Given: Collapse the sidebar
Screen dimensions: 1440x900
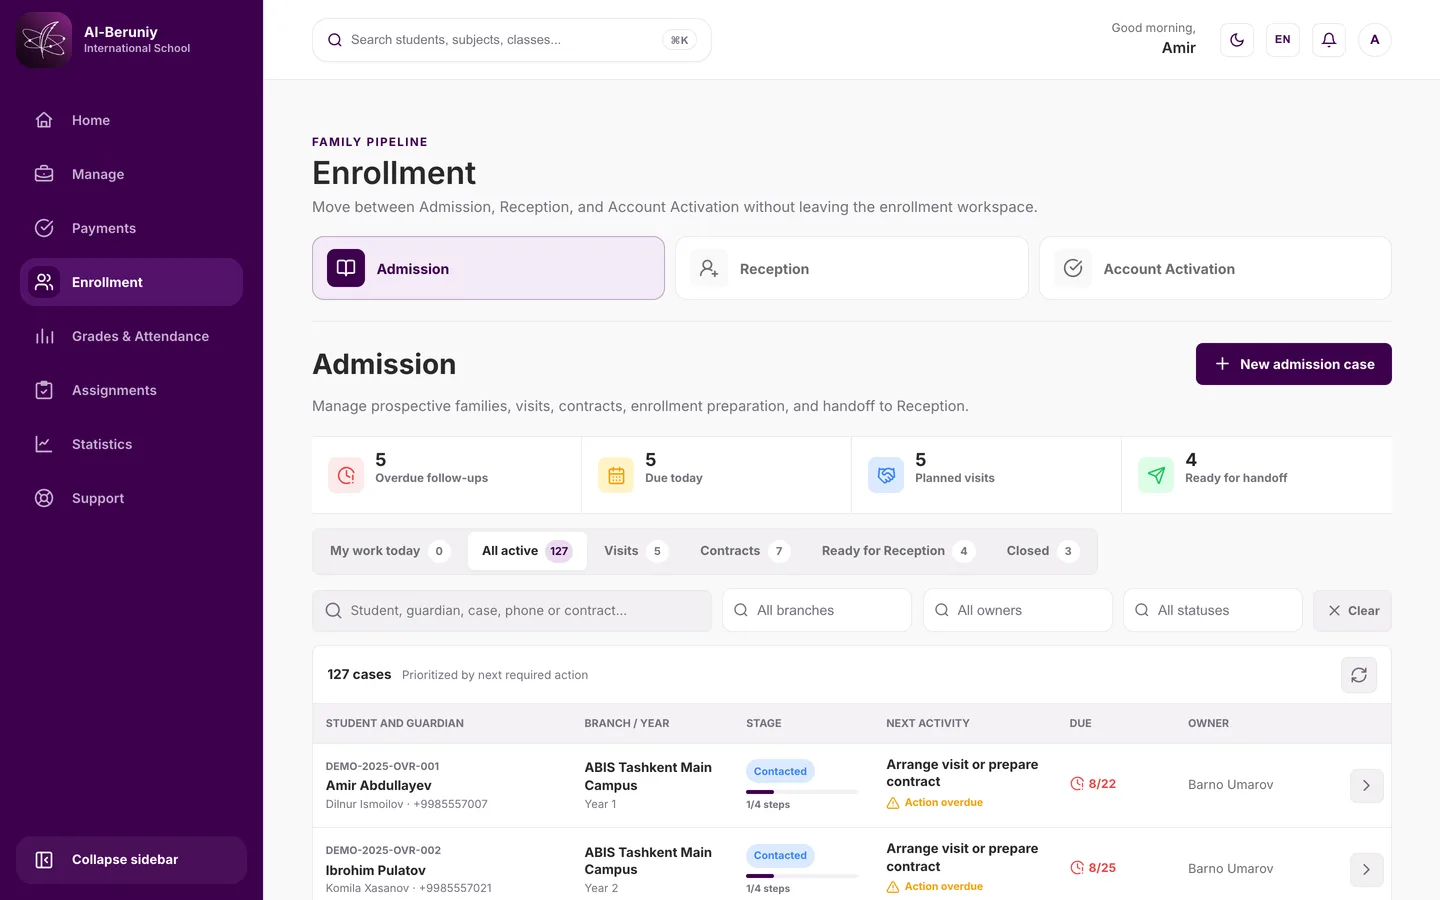Looking at the screenshot, I should (131, 860).
